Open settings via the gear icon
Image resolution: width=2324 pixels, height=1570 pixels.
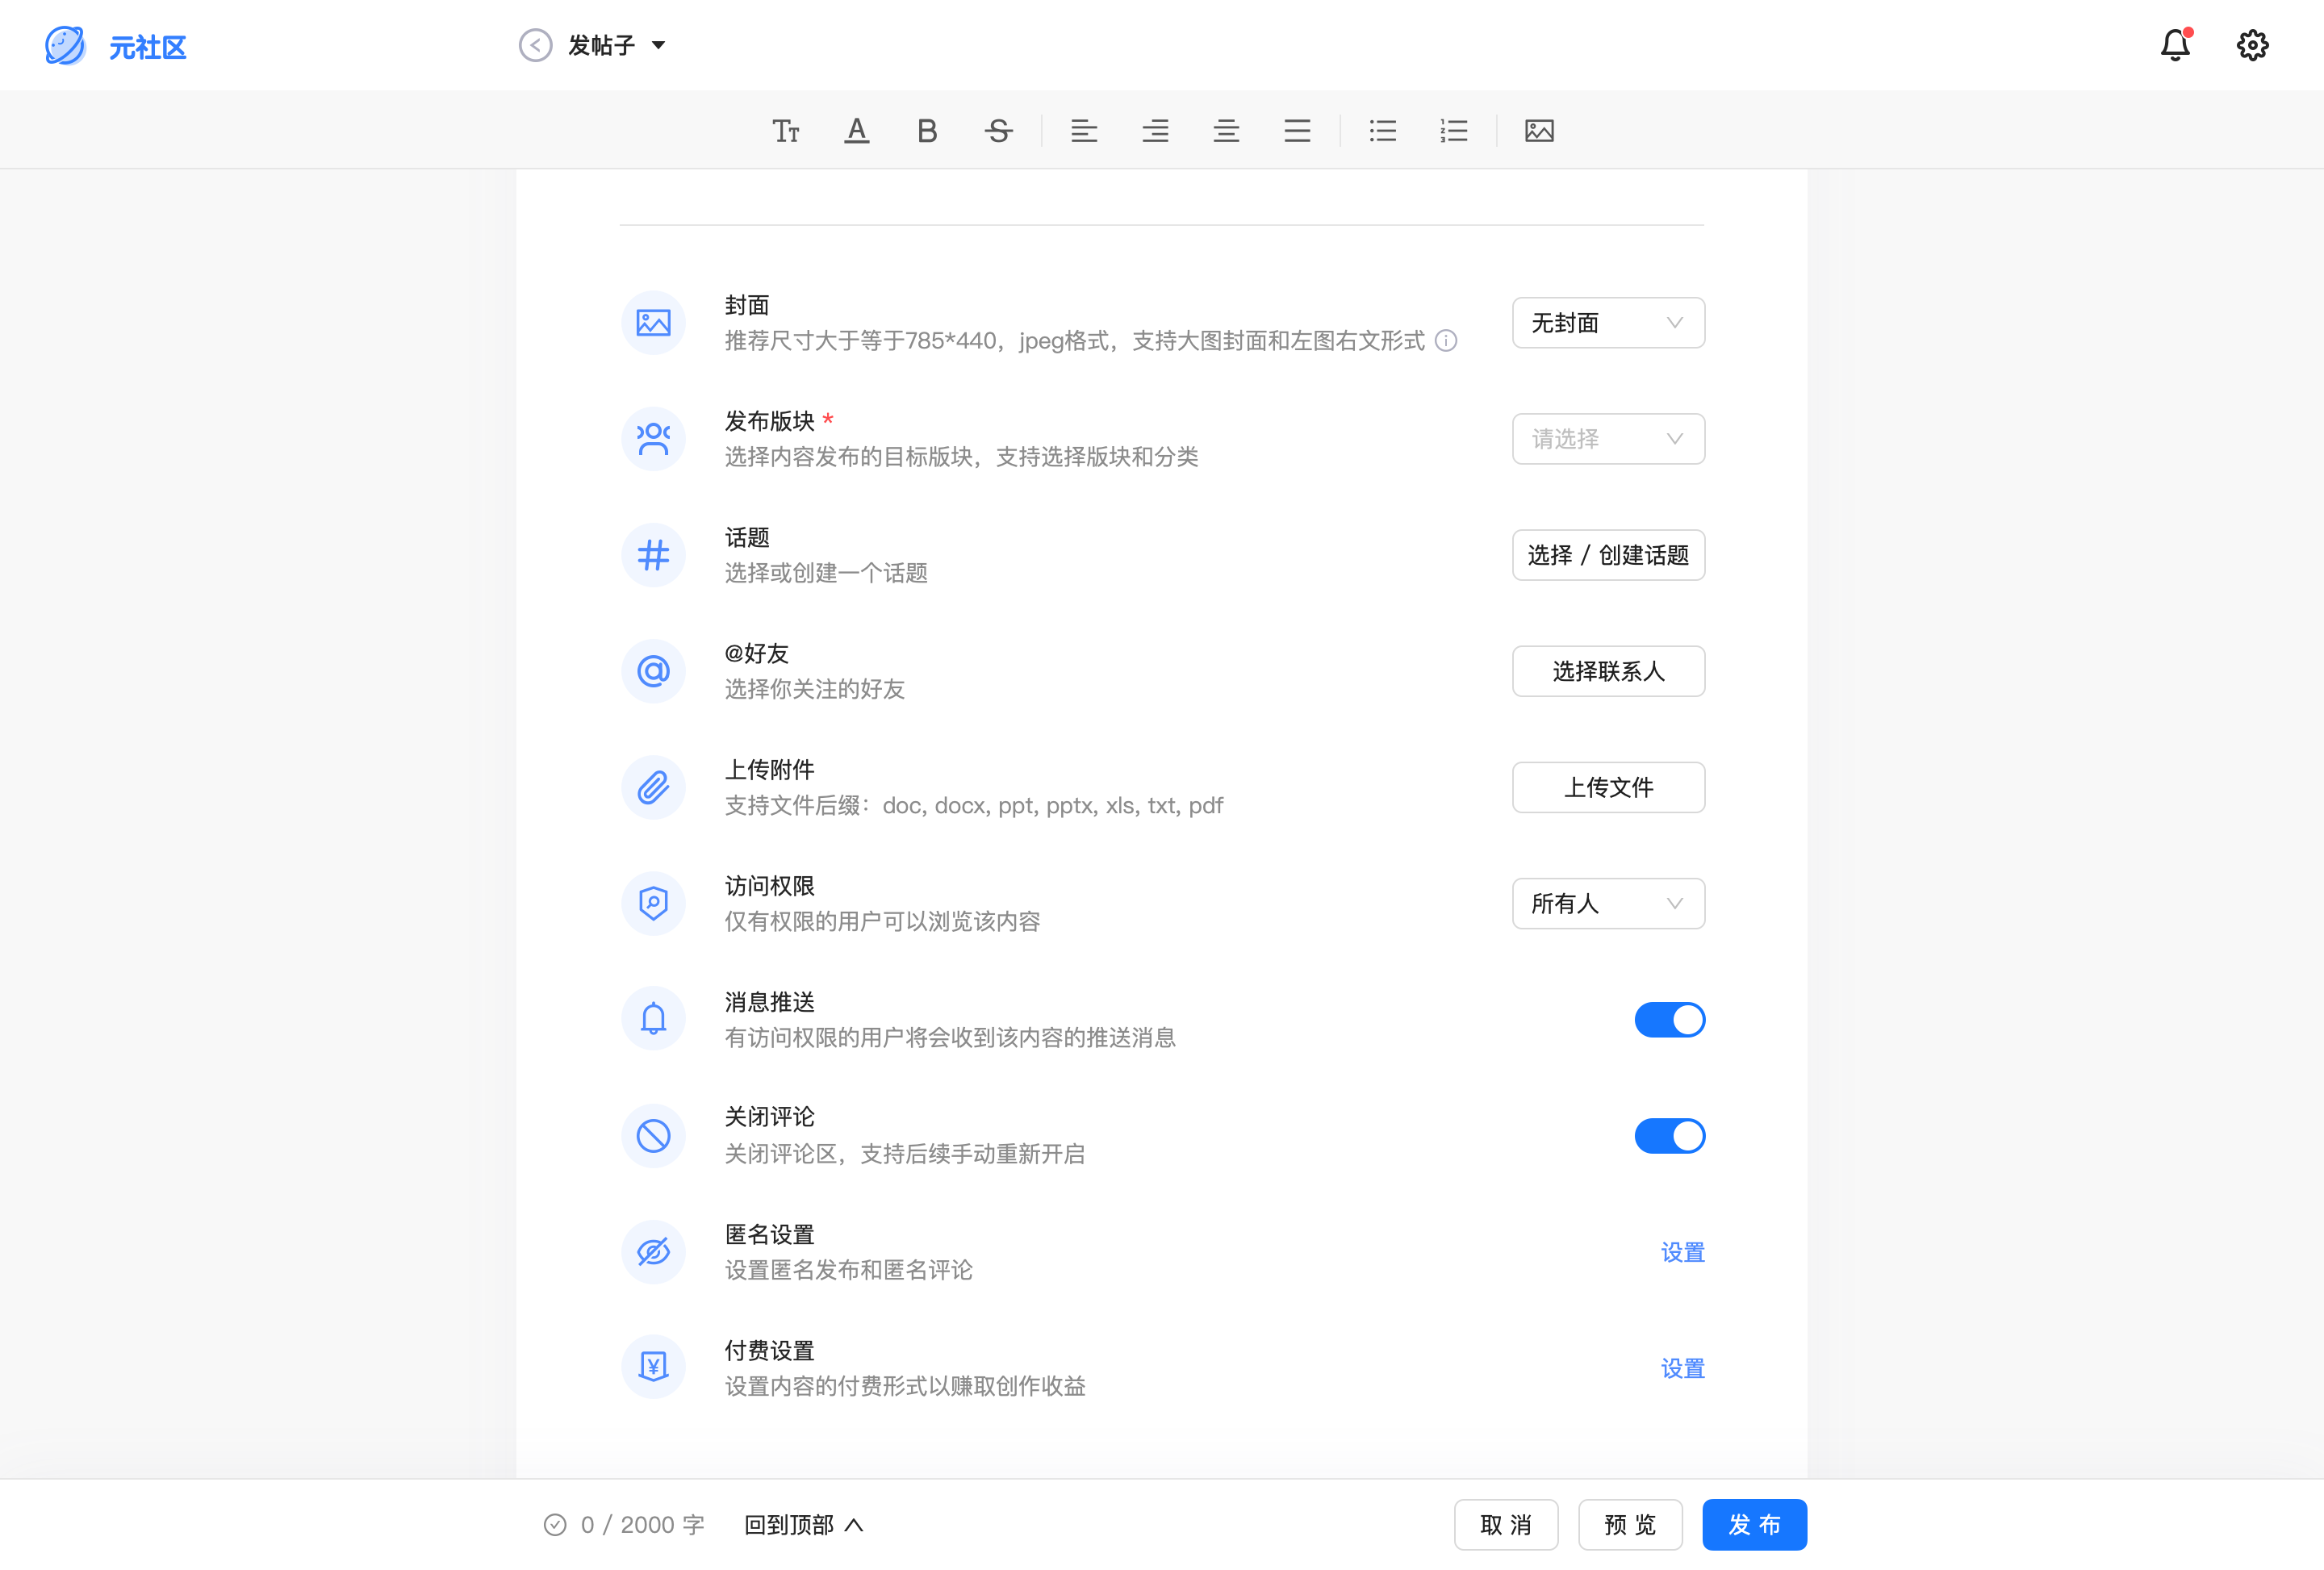click(x=2252, y=45)
